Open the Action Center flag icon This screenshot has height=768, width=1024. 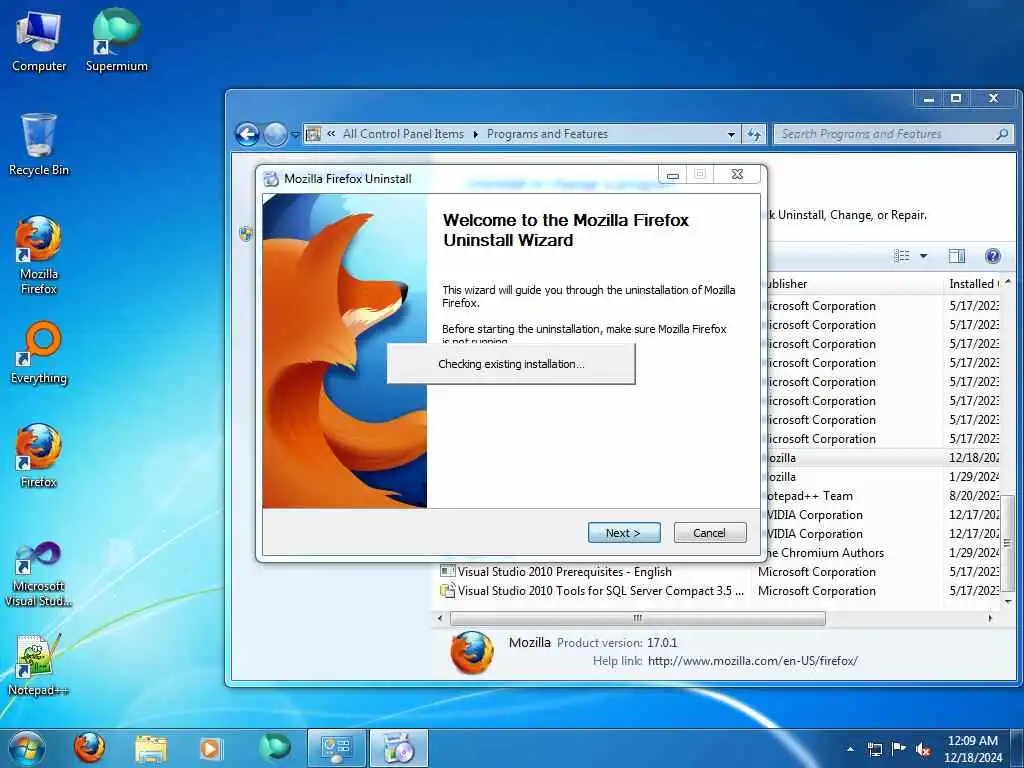[899, 749]
